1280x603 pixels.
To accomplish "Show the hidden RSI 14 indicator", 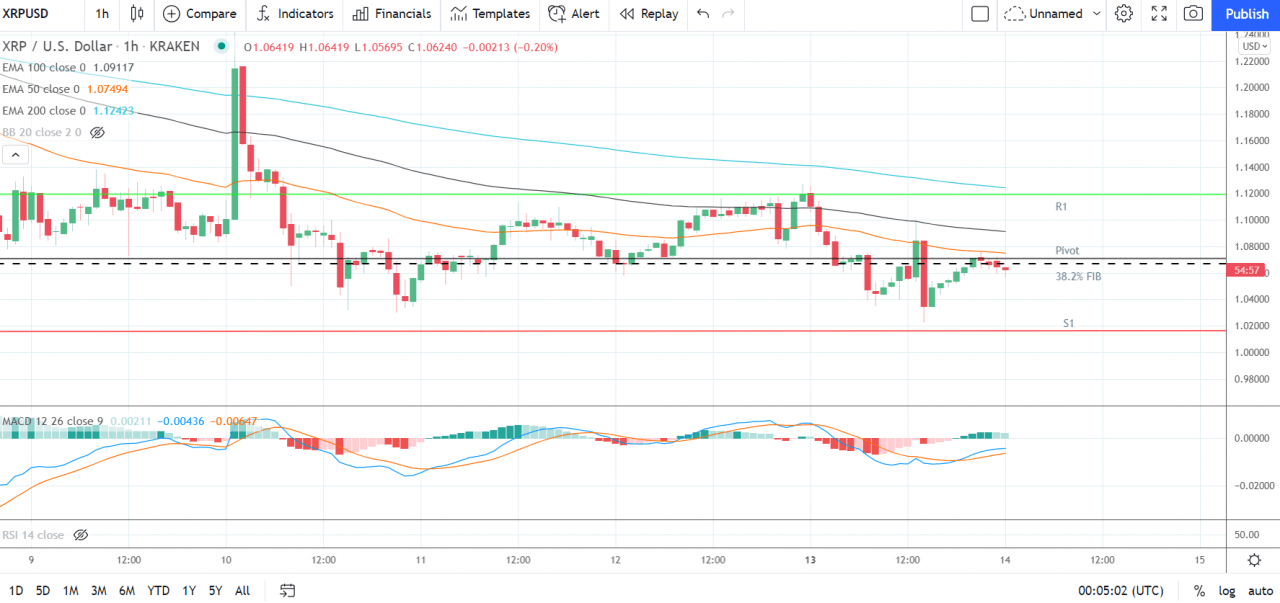I will click(x=81, y=535).
